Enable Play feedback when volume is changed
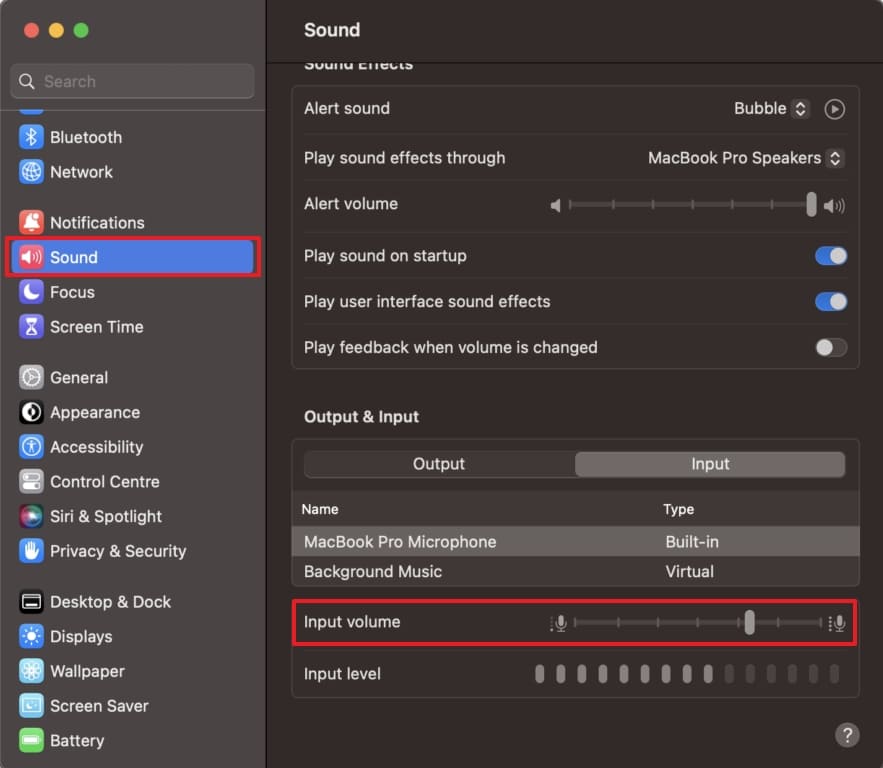Viewport: 883px width, 768px height. coord(831,347)
